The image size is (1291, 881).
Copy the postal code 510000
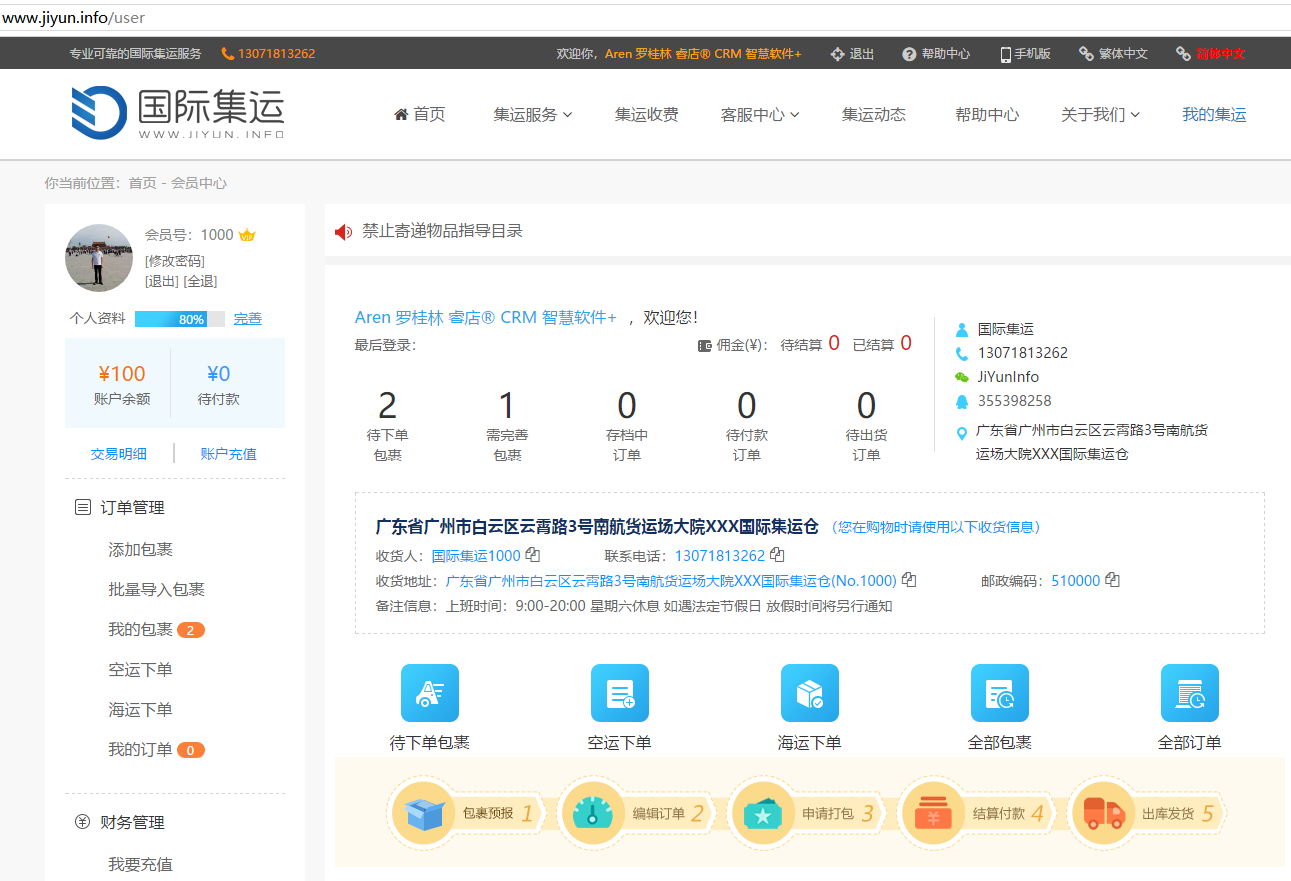click(x=1112, y=580)
